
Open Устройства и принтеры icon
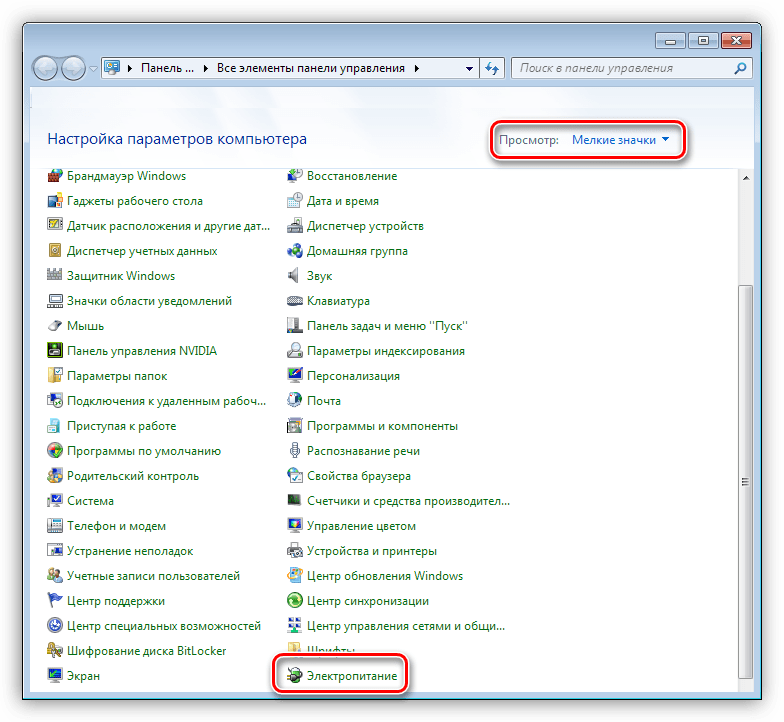pos(294,551)
